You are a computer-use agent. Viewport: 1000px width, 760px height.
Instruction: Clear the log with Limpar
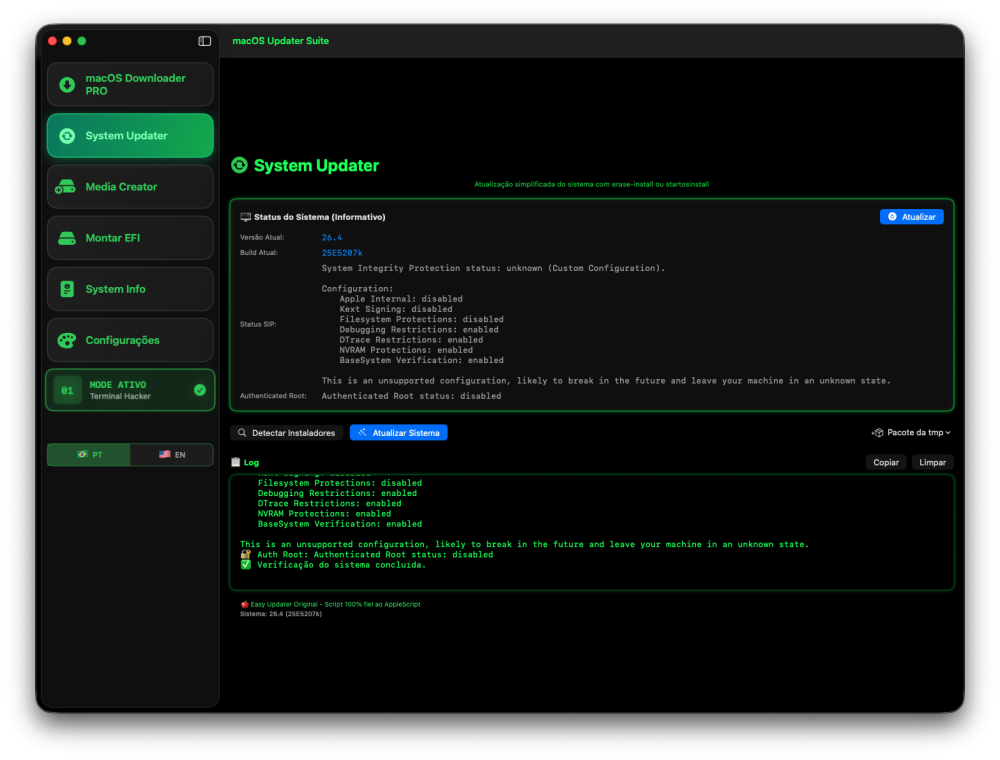(x=932, y=462)
